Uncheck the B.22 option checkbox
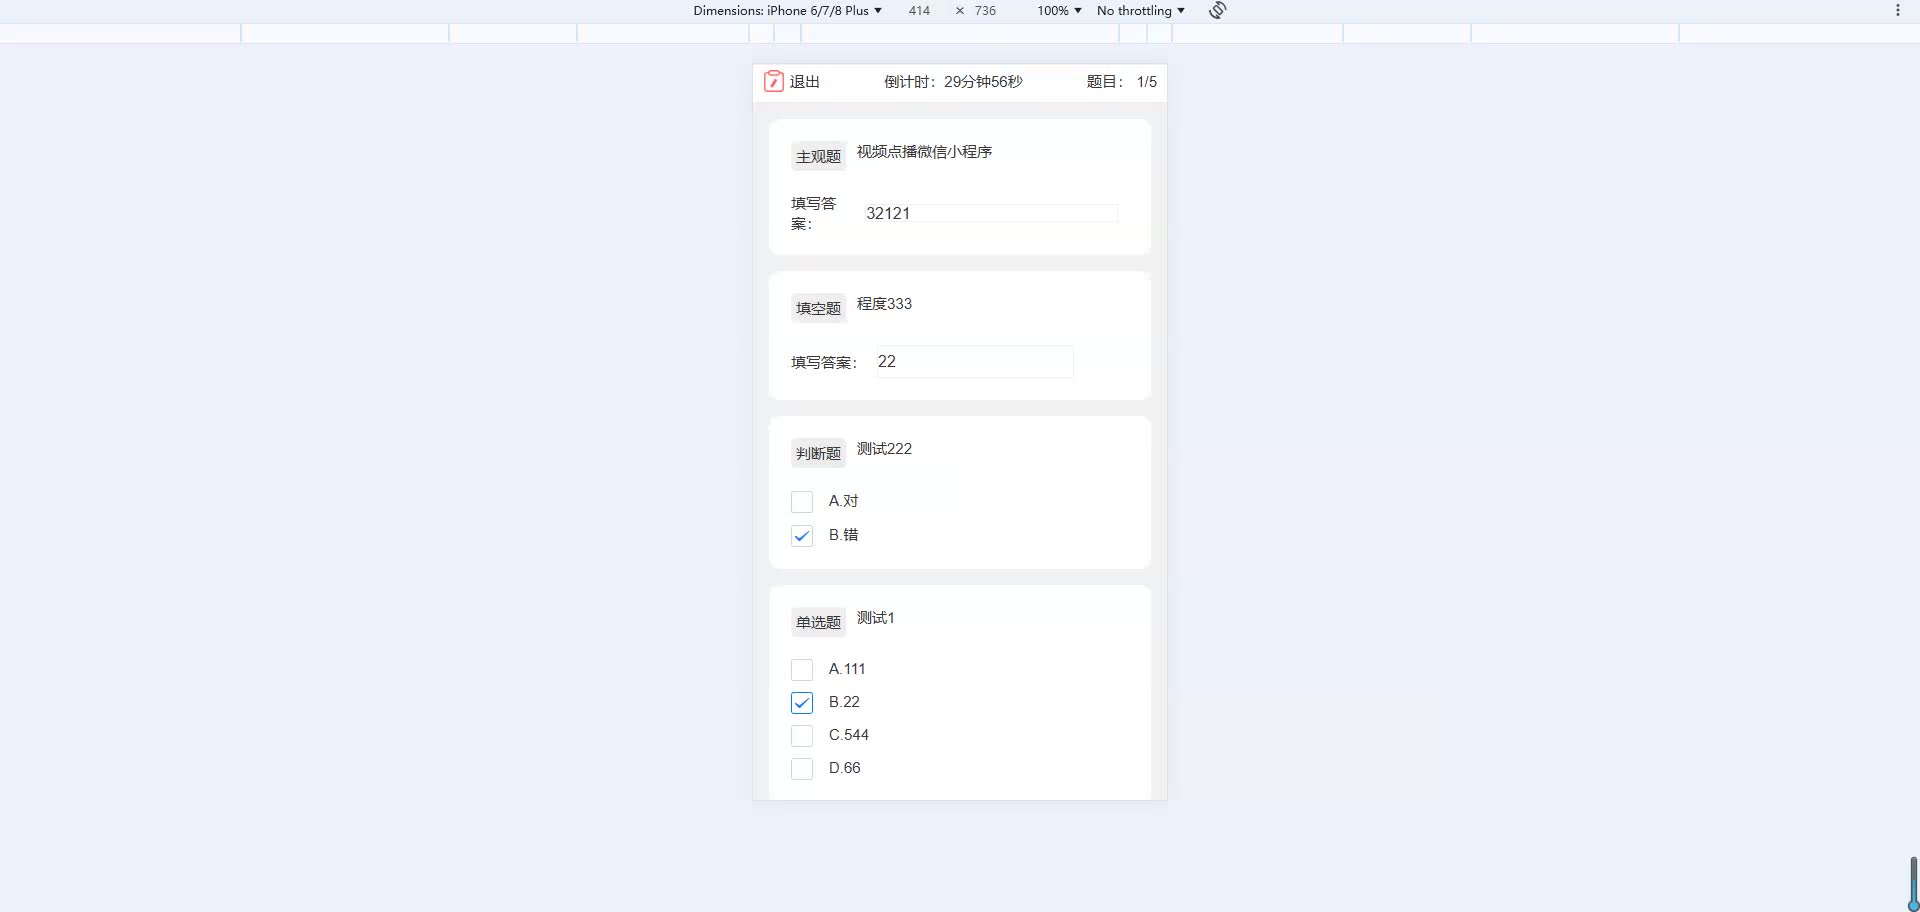1920x912 pixels. pos(802,702)
